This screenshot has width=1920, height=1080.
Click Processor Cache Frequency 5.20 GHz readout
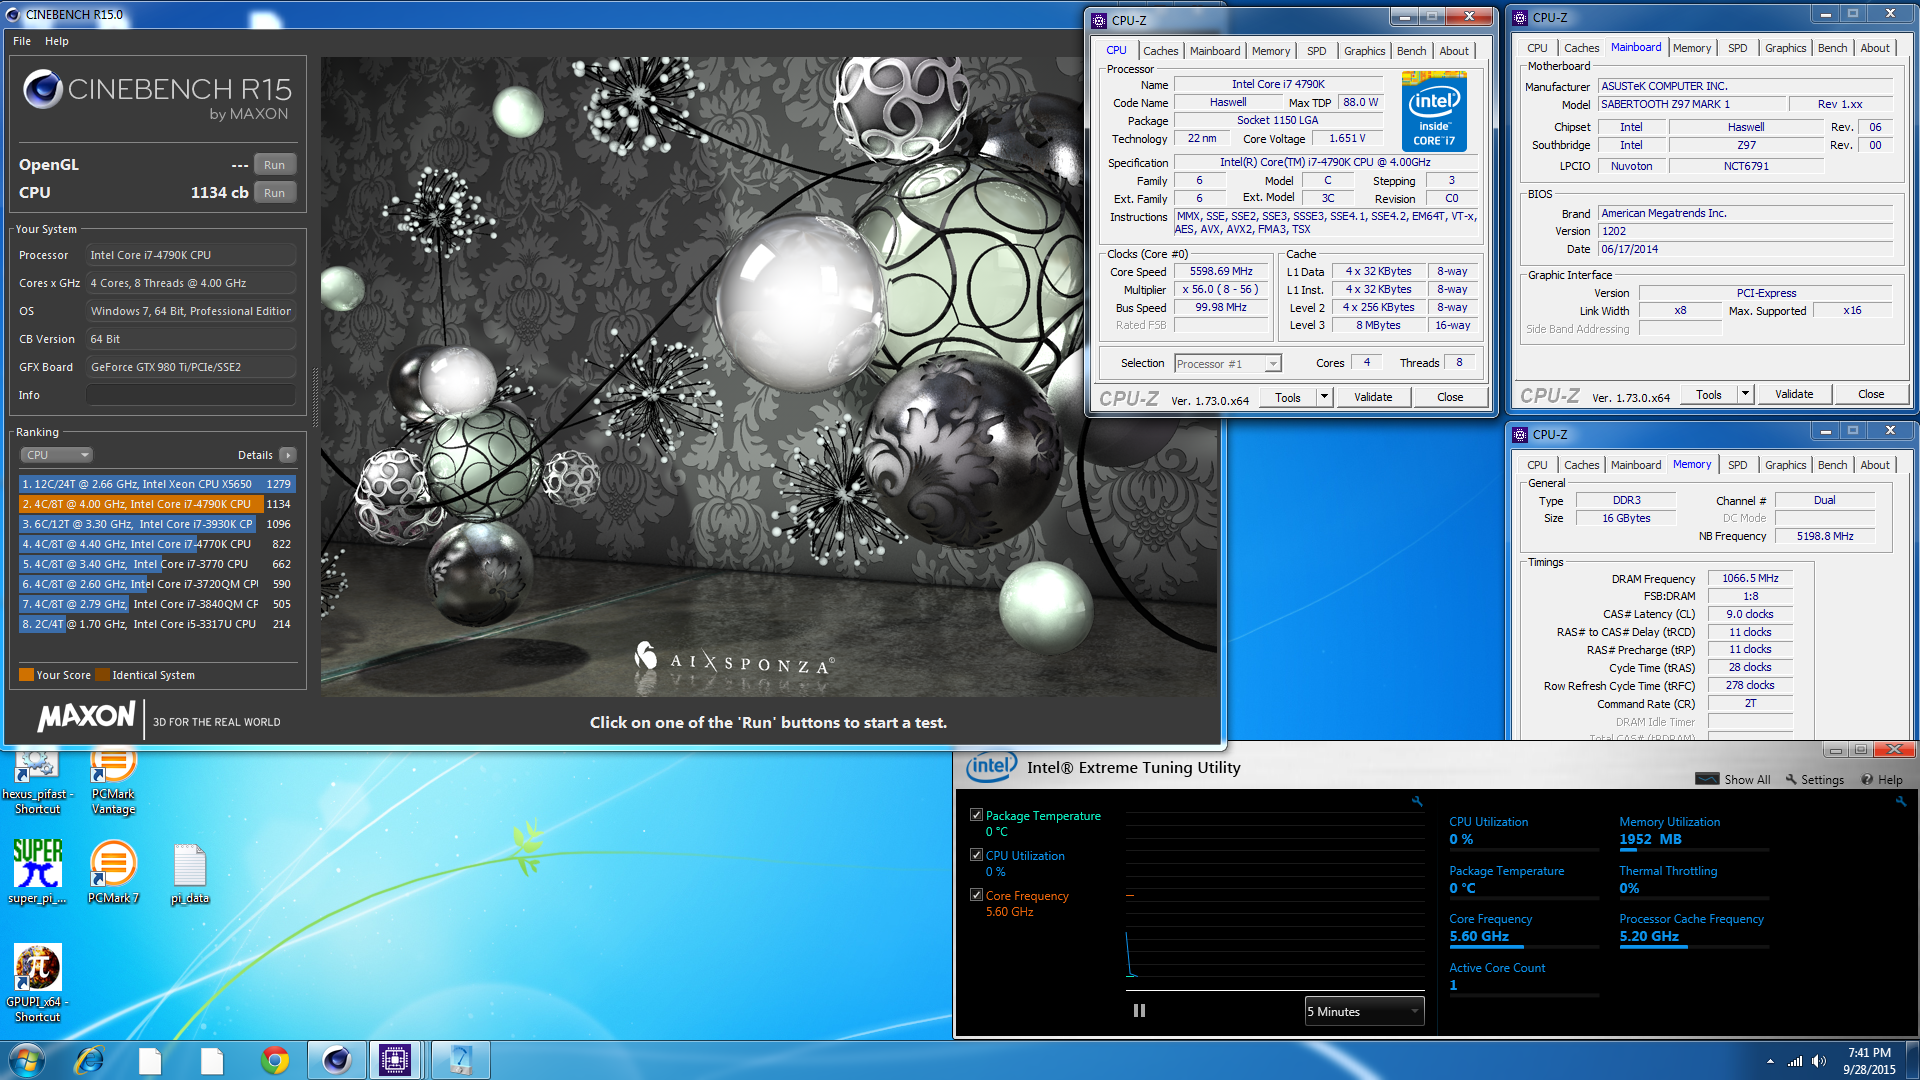click(1694, 938)
